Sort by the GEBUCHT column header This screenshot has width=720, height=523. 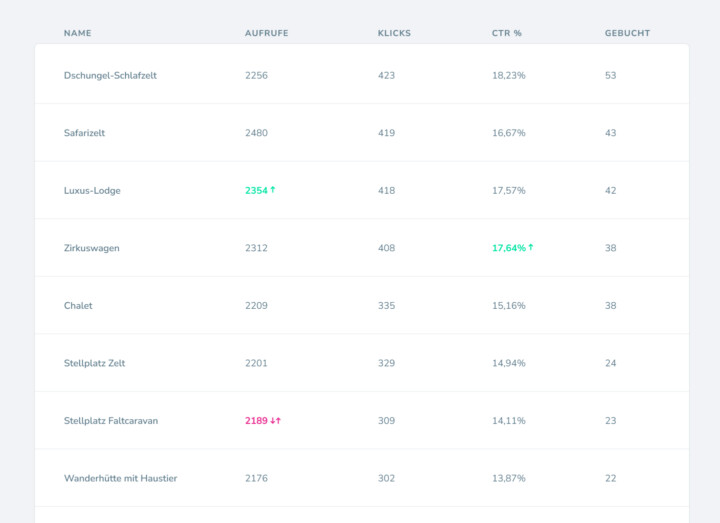pos(627,33)
